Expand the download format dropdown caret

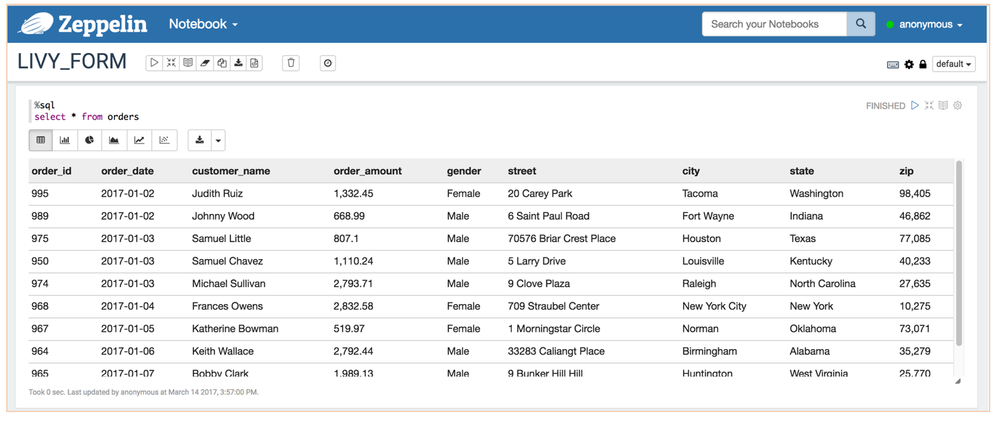219,140
